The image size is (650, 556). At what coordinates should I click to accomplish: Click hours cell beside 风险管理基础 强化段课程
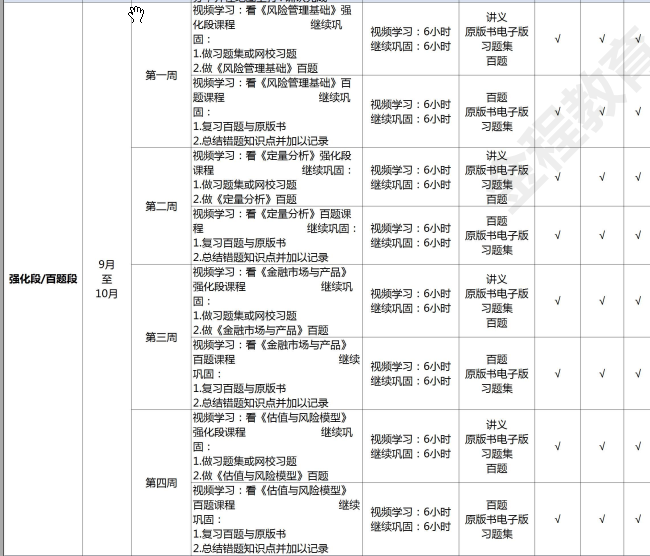coord(410,39)
